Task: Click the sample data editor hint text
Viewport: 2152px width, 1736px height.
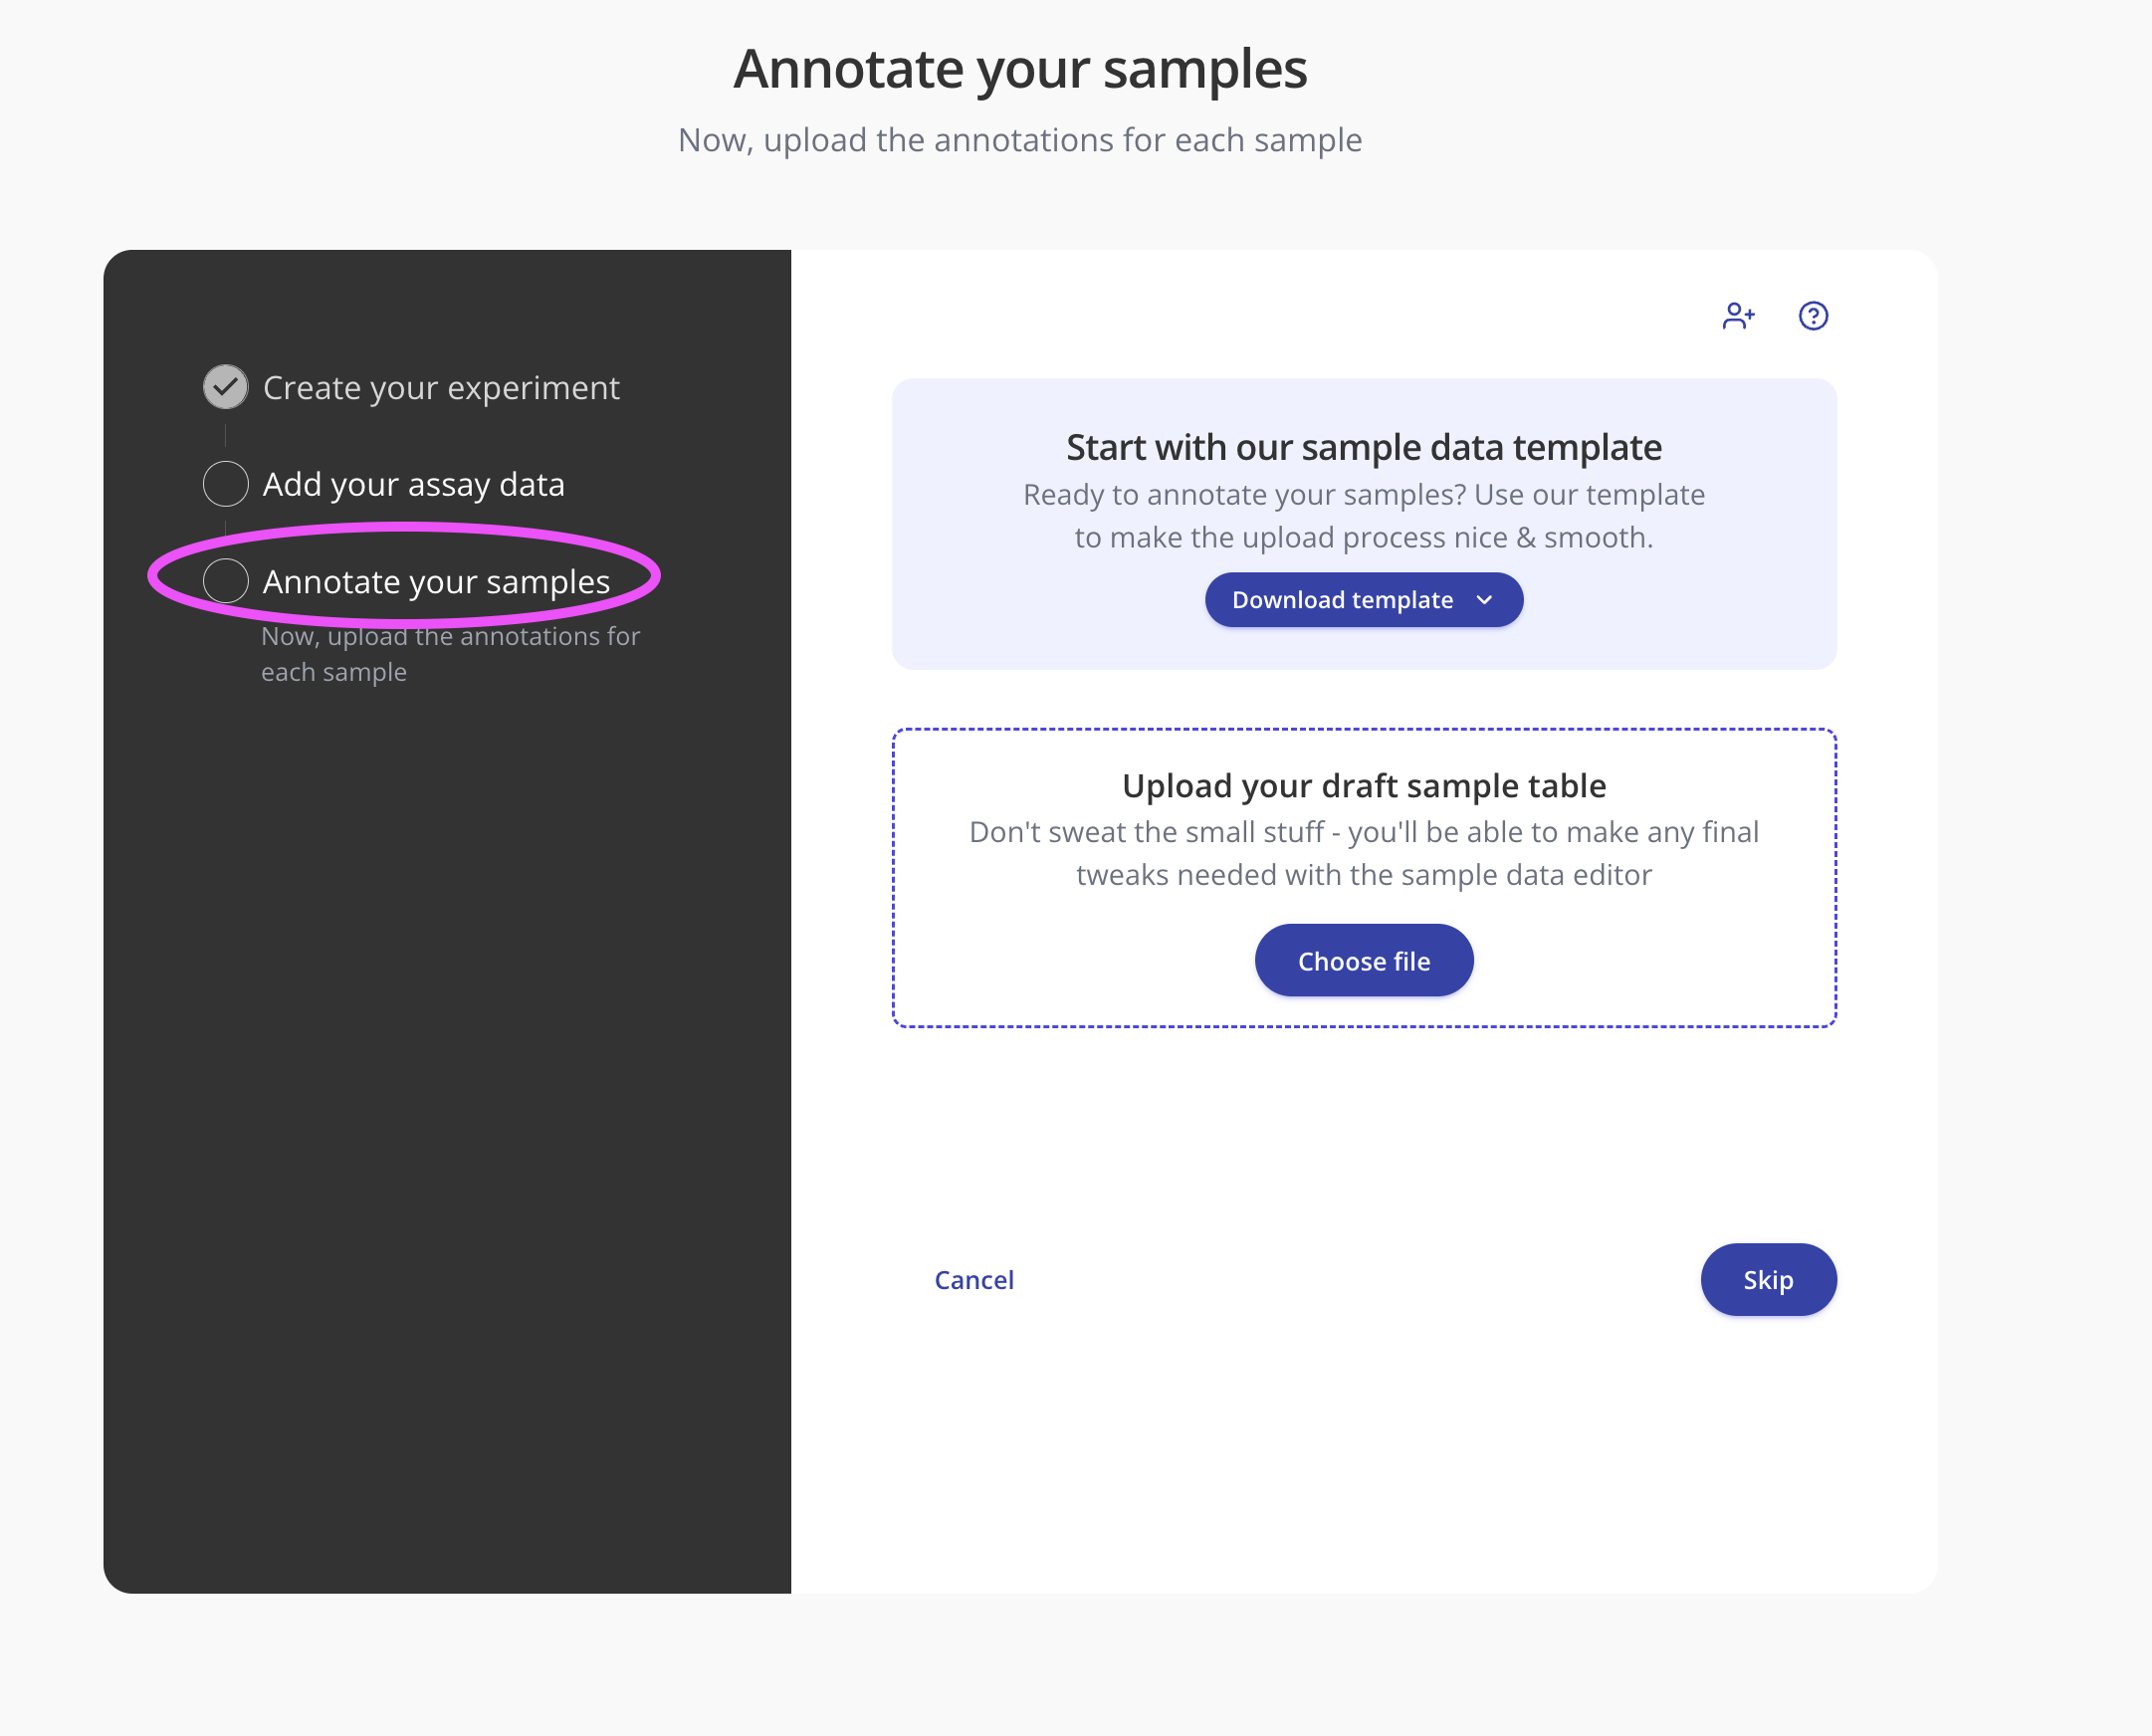Action: pyautogui.click(x=1363, y=853)
